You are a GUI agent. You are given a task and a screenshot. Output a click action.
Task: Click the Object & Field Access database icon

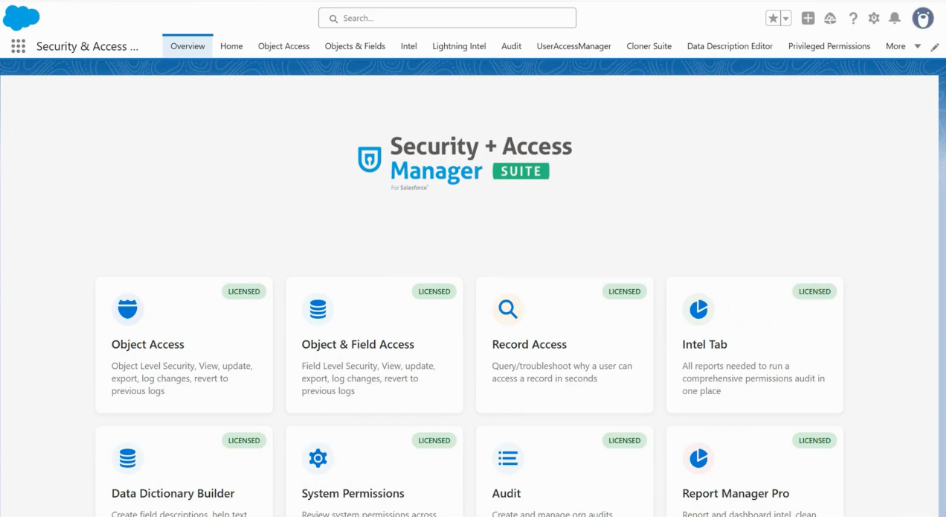(317, 309)
